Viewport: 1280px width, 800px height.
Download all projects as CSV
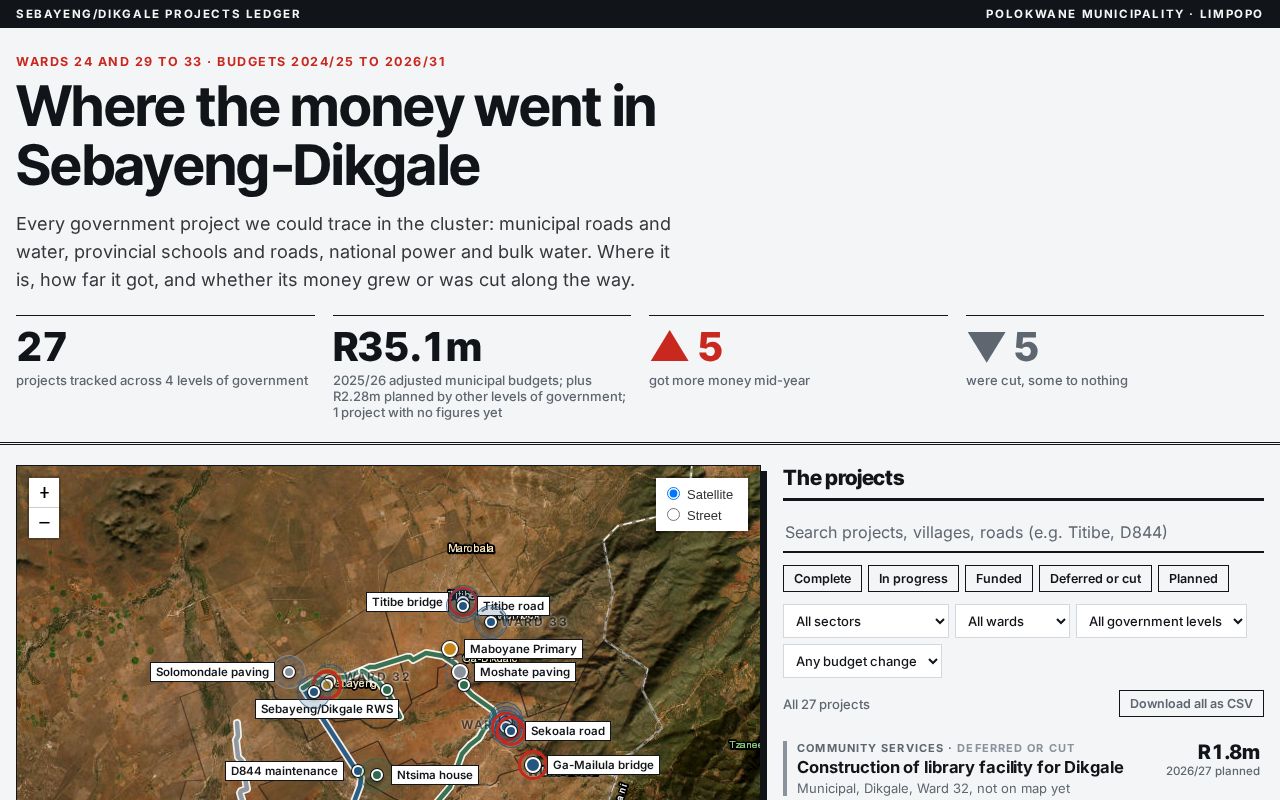pos(1191,704)
